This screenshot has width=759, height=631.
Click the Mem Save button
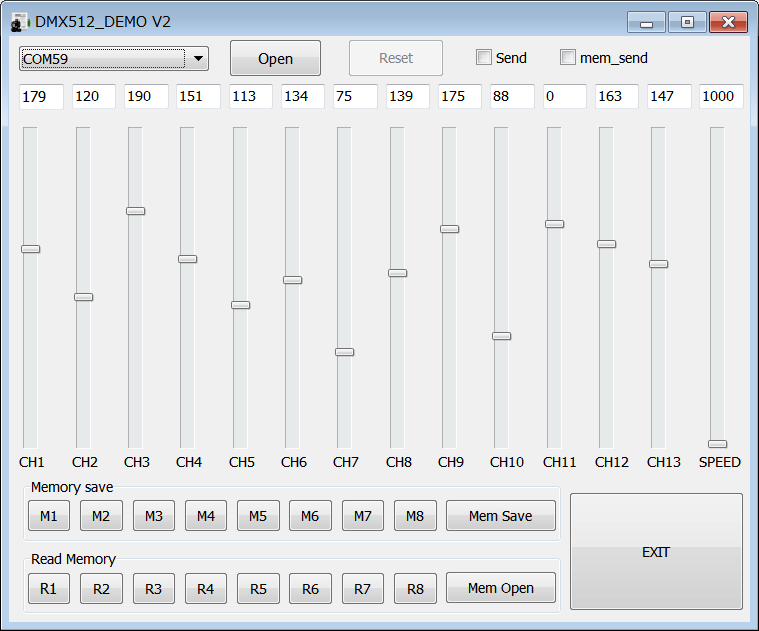coord(501,516)
